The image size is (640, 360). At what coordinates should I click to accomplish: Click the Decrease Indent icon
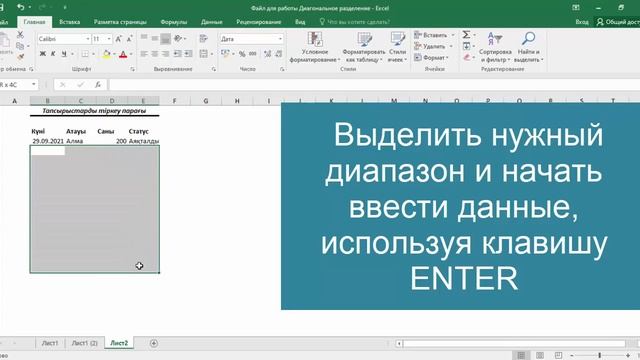tap(178, 54)
